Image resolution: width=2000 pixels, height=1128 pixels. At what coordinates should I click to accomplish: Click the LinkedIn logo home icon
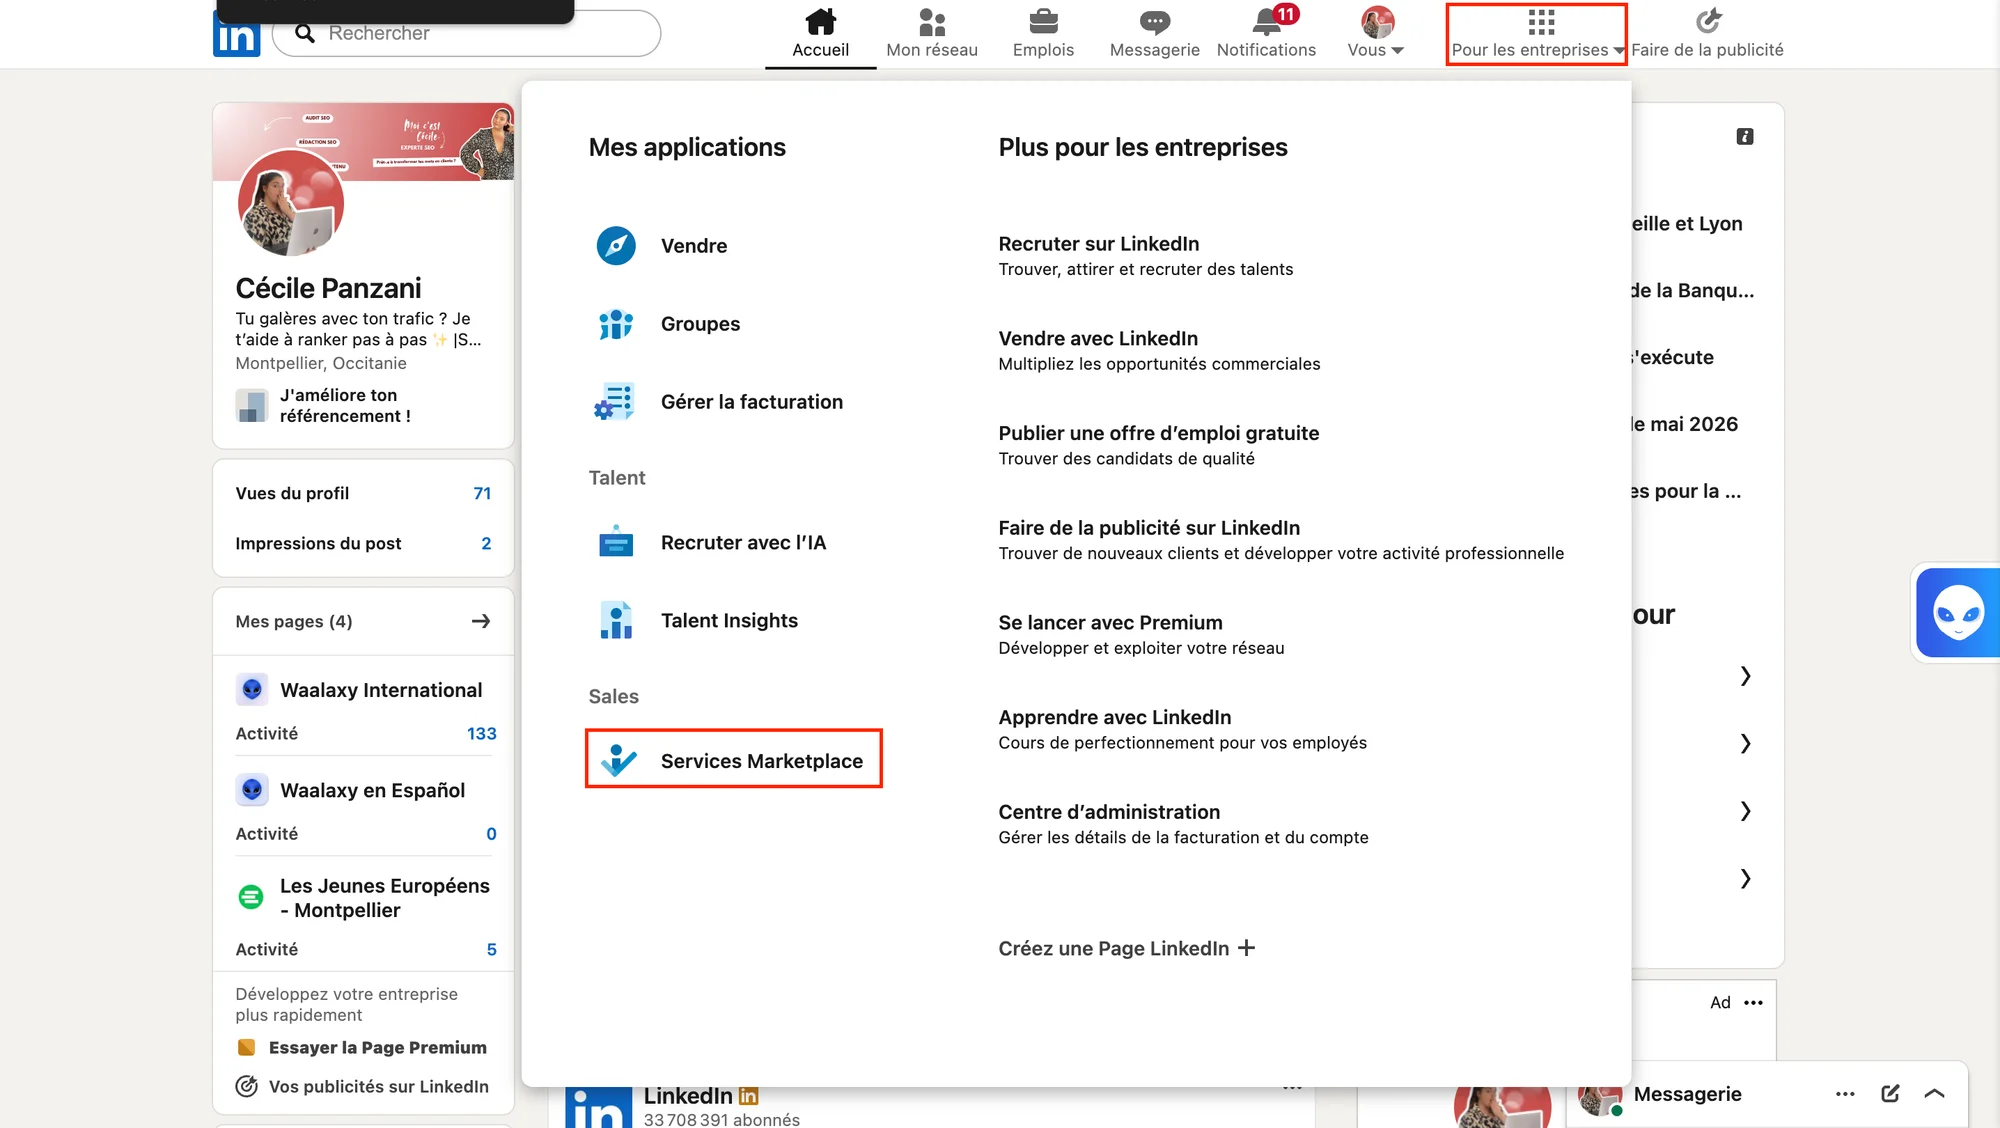237,34
